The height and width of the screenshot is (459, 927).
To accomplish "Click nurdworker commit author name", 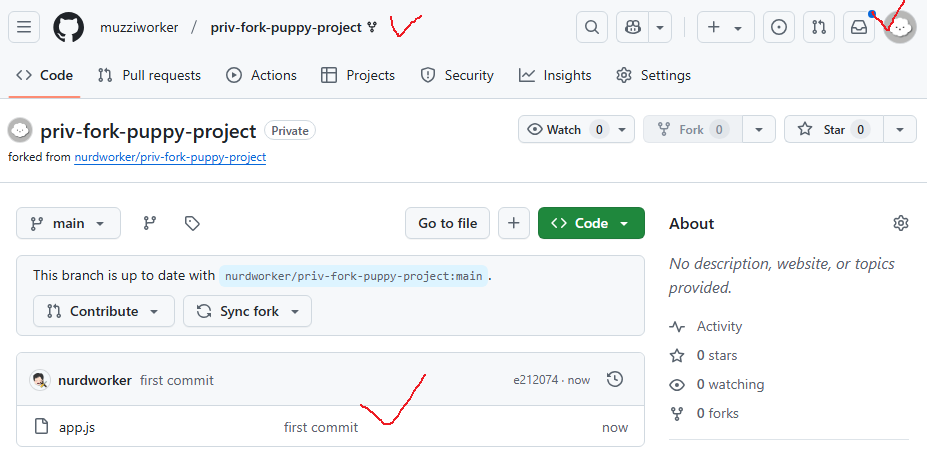I will [95, 380].
